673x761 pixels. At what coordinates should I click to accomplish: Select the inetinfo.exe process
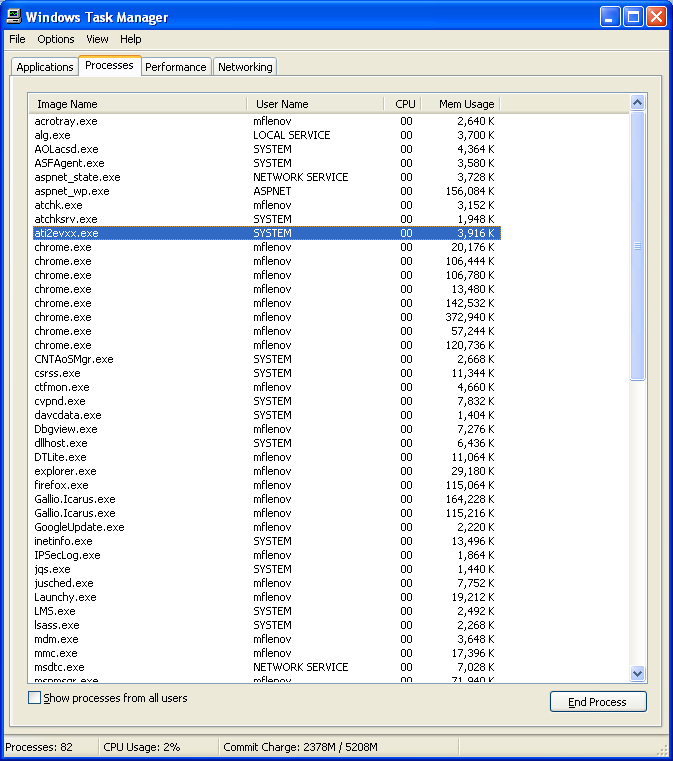point(266,541)
